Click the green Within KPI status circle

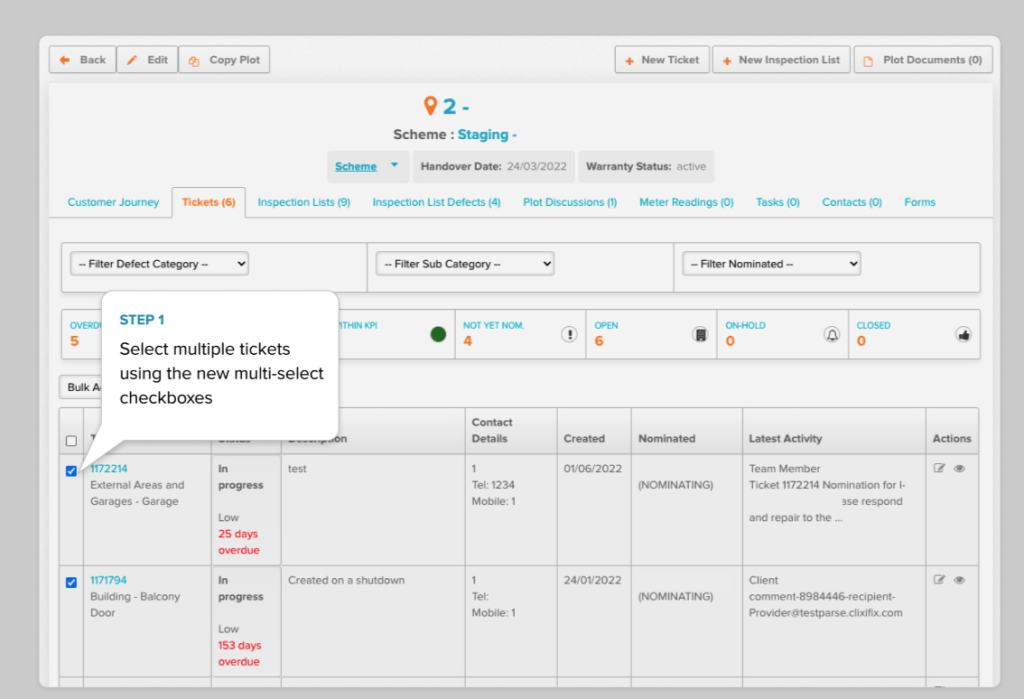438,334
